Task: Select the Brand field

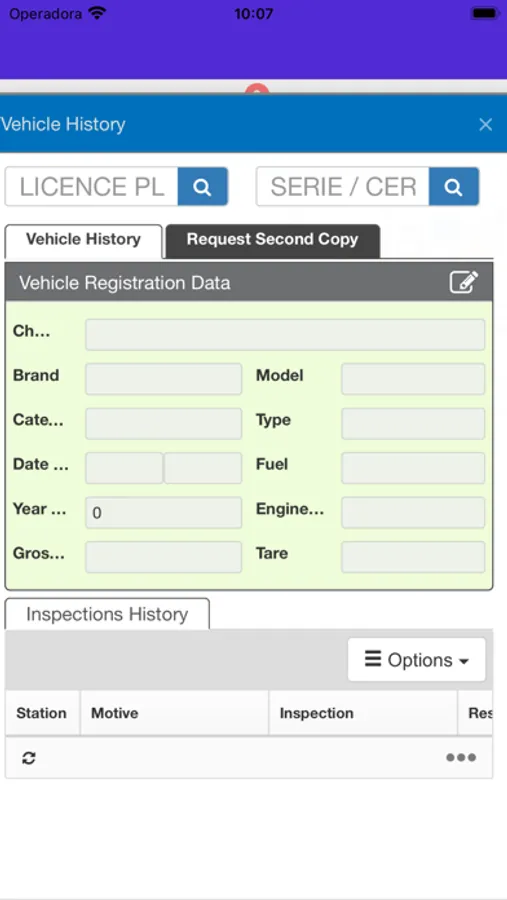Action: pyautogui.click(x=164, y=379)
